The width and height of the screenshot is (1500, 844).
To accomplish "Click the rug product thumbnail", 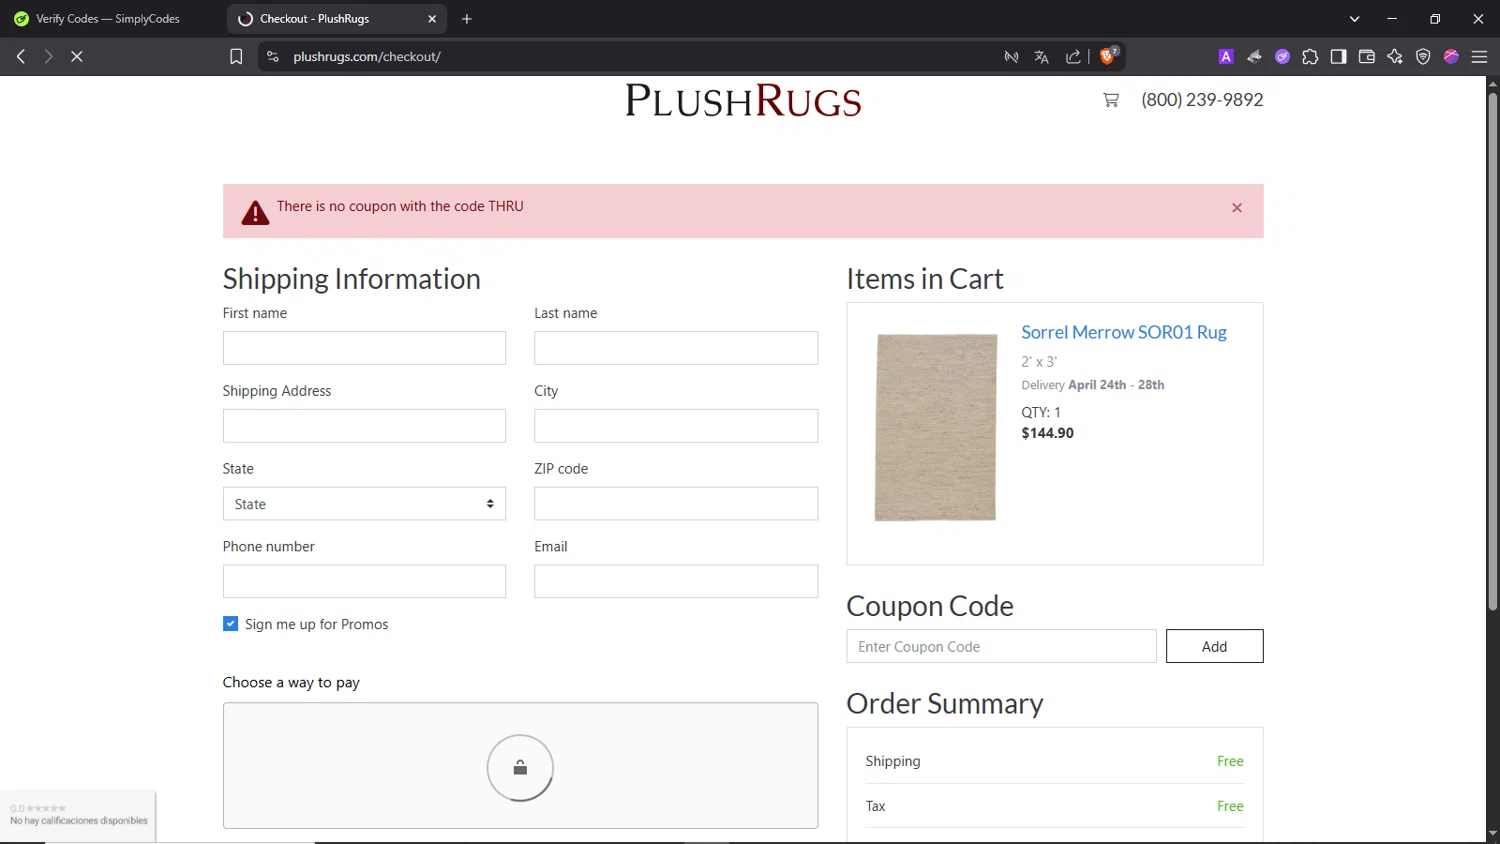I will coord(936,427).
